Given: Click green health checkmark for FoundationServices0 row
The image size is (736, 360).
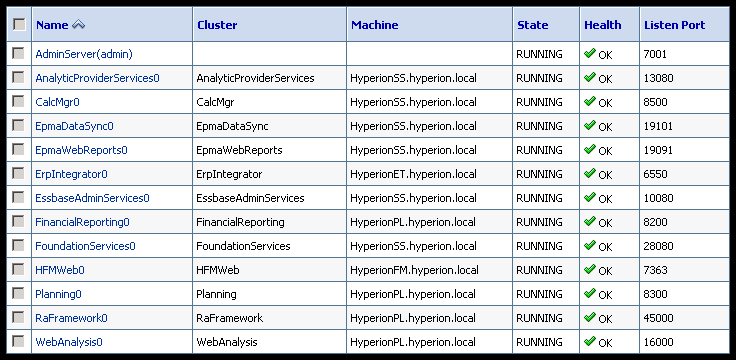Looking at the screenshot, I should 590,245.
